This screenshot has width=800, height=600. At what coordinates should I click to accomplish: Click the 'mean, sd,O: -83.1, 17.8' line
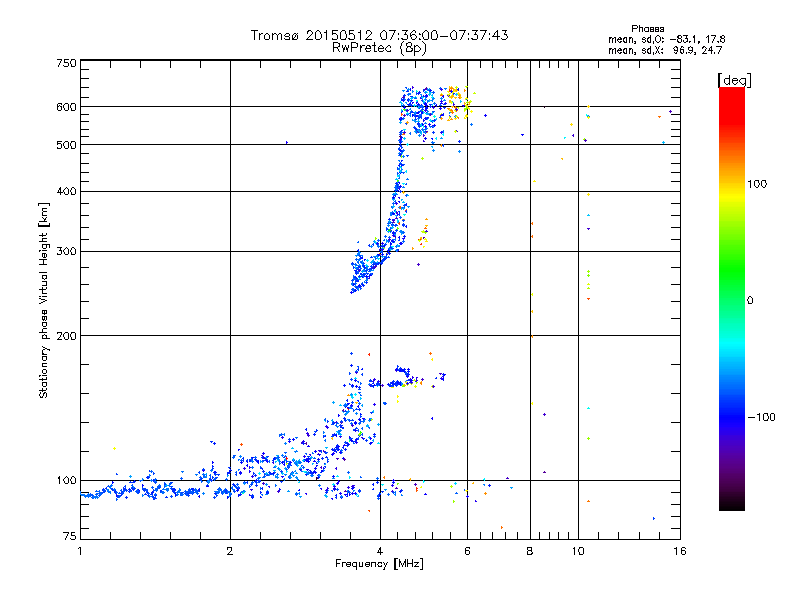point(666,39)
